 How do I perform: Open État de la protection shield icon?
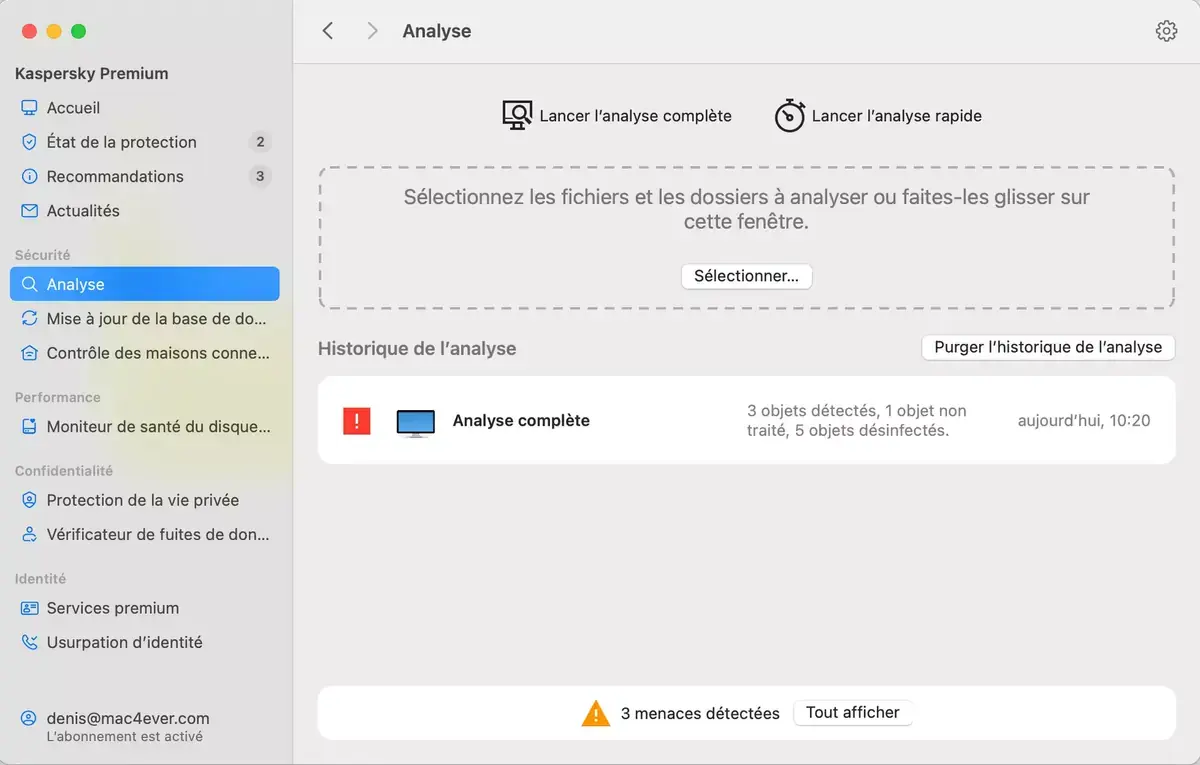(x=30, y=142)
